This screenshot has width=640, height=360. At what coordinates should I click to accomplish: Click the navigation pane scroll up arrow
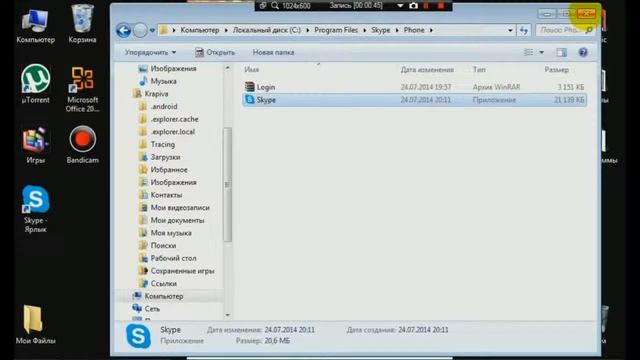pos(227,68)
